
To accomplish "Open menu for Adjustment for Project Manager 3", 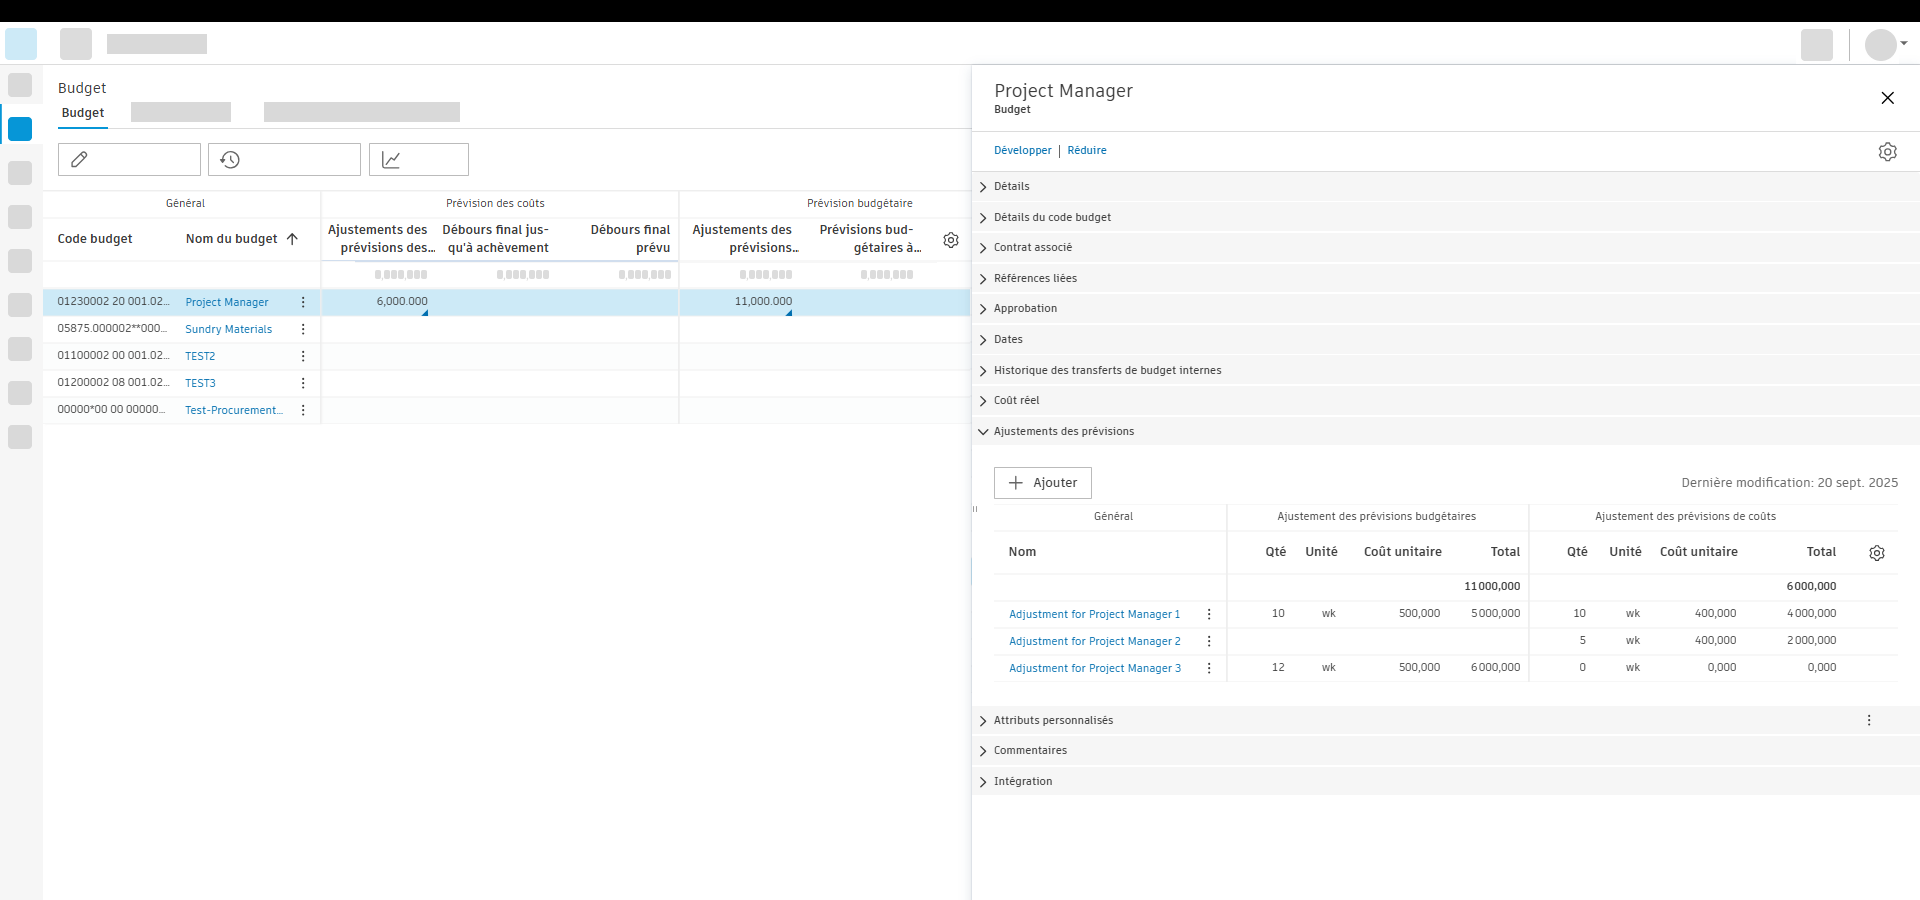I will (x=1209, y=668).
